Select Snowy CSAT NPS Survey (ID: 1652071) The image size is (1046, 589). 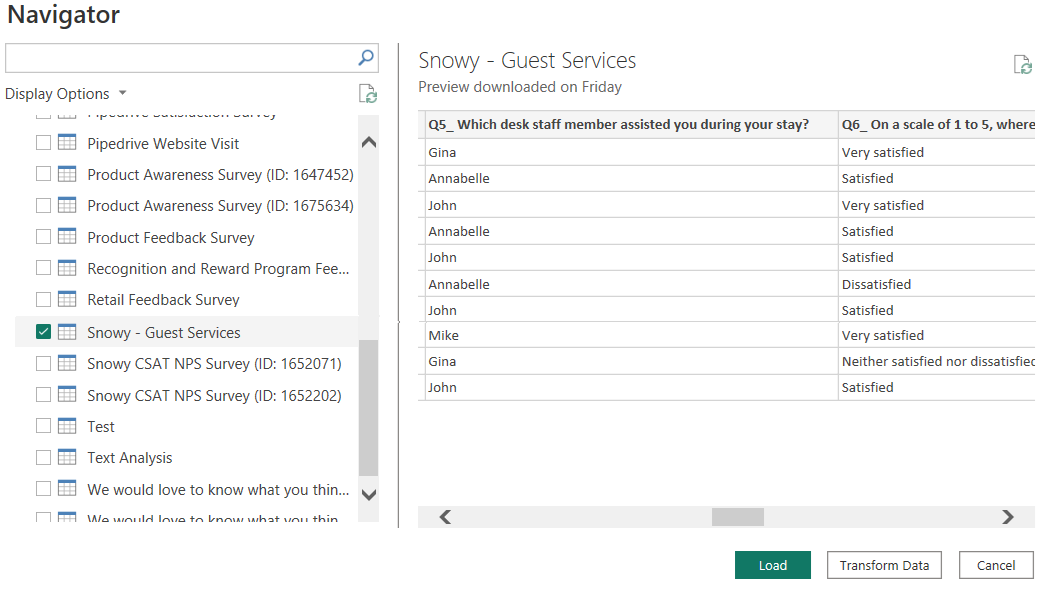click(x=214, y=364)
